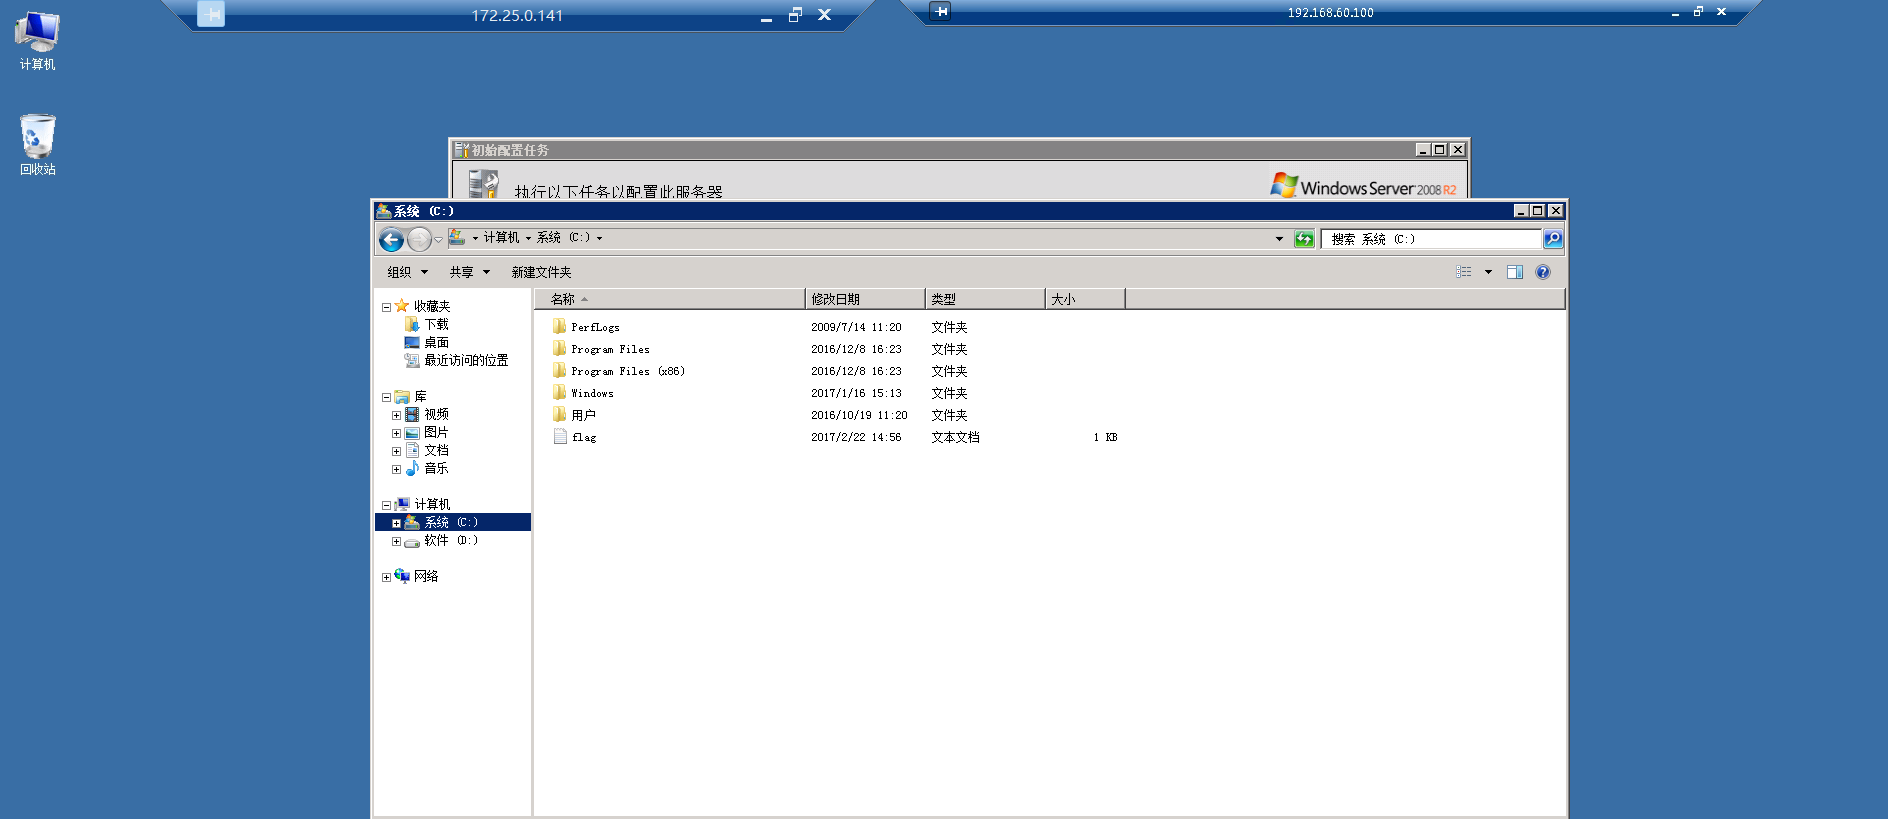Click the Forward navigation arrow in Explorer

419,239
